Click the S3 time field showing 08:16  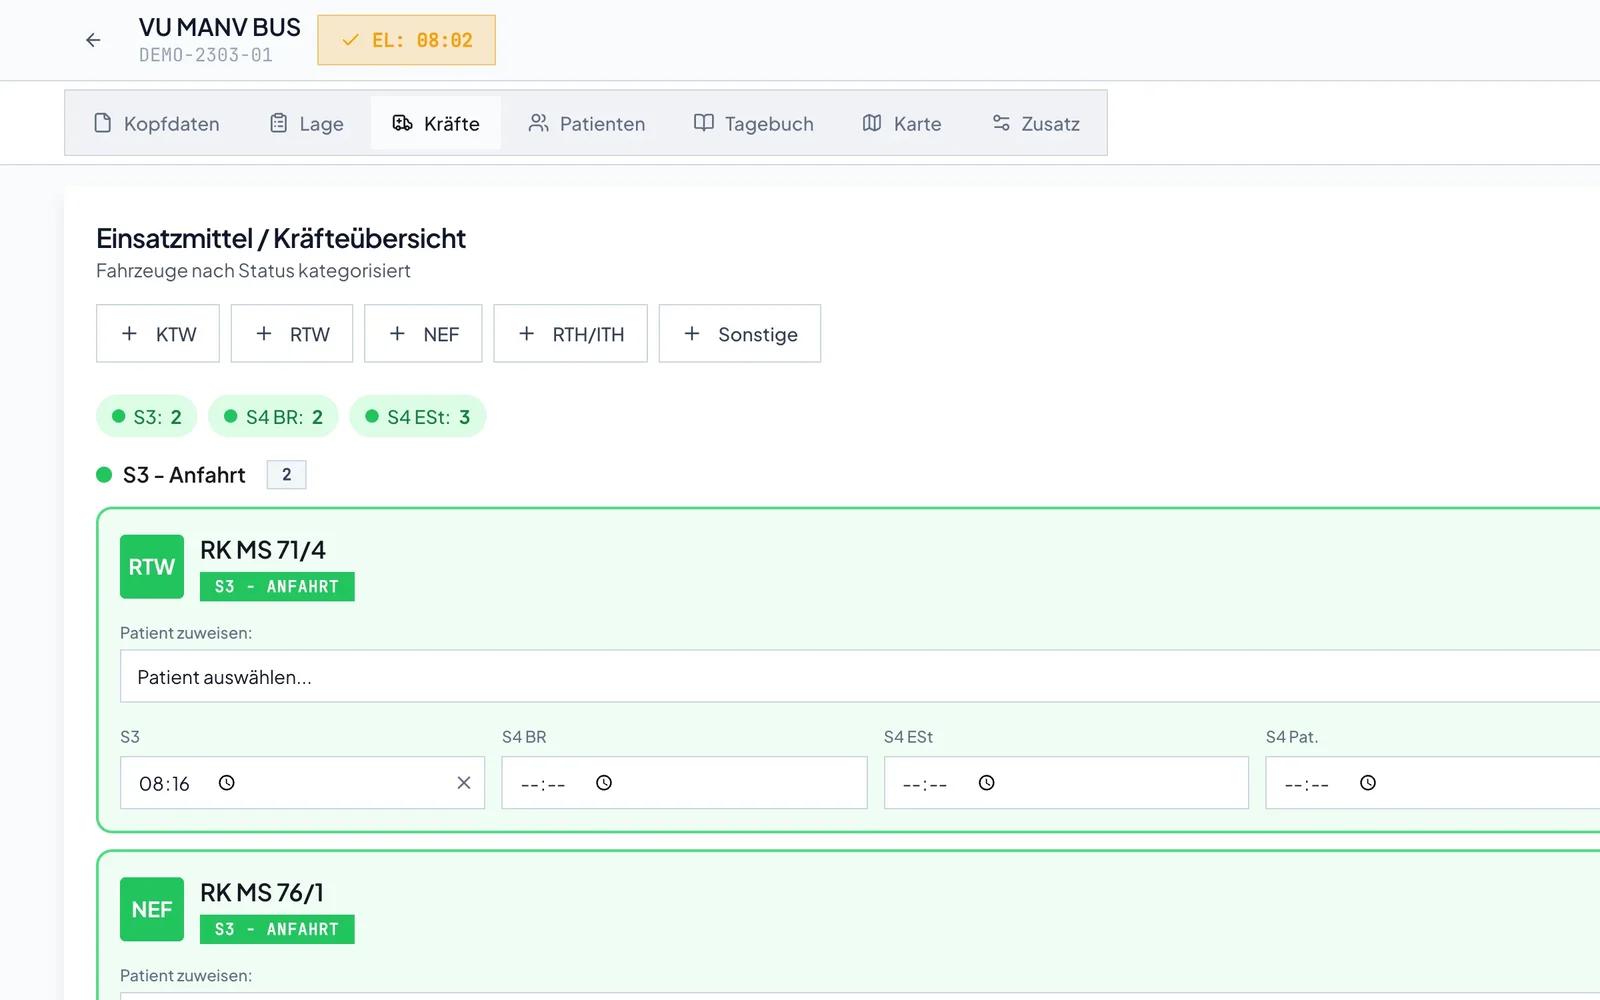302,783
